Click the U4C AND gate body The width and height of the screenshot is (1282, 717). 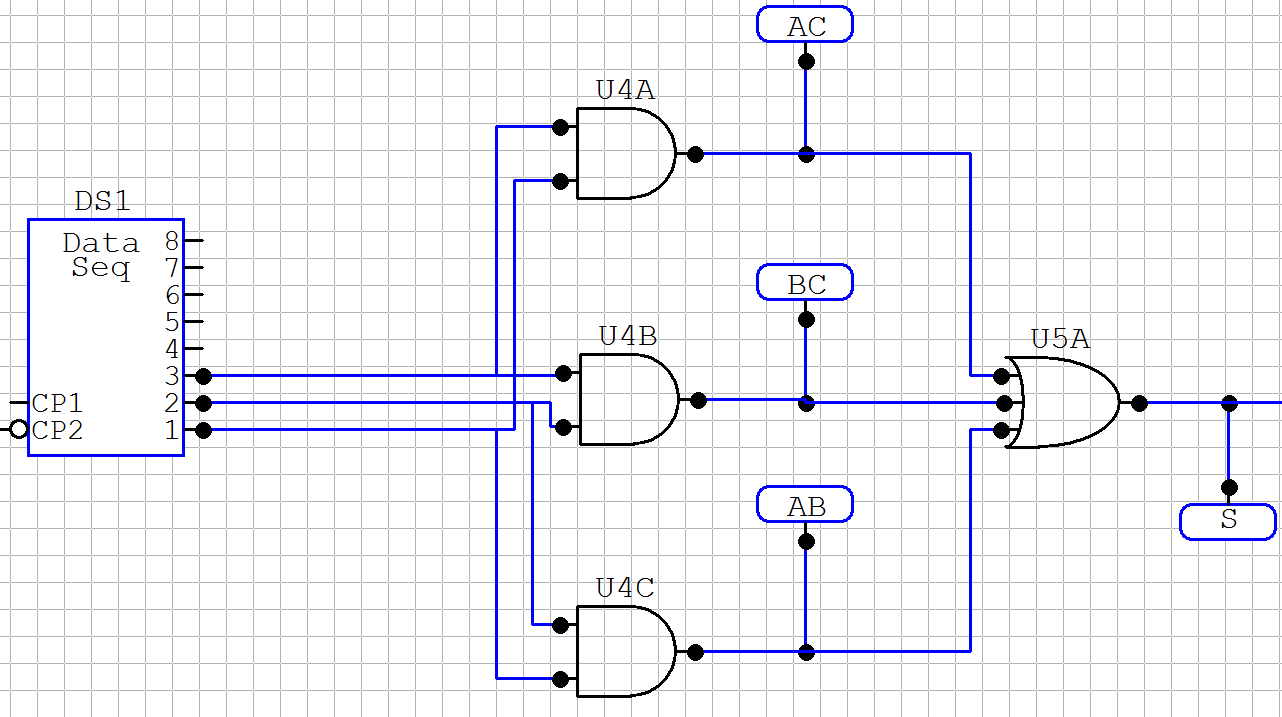coord(625,652)
